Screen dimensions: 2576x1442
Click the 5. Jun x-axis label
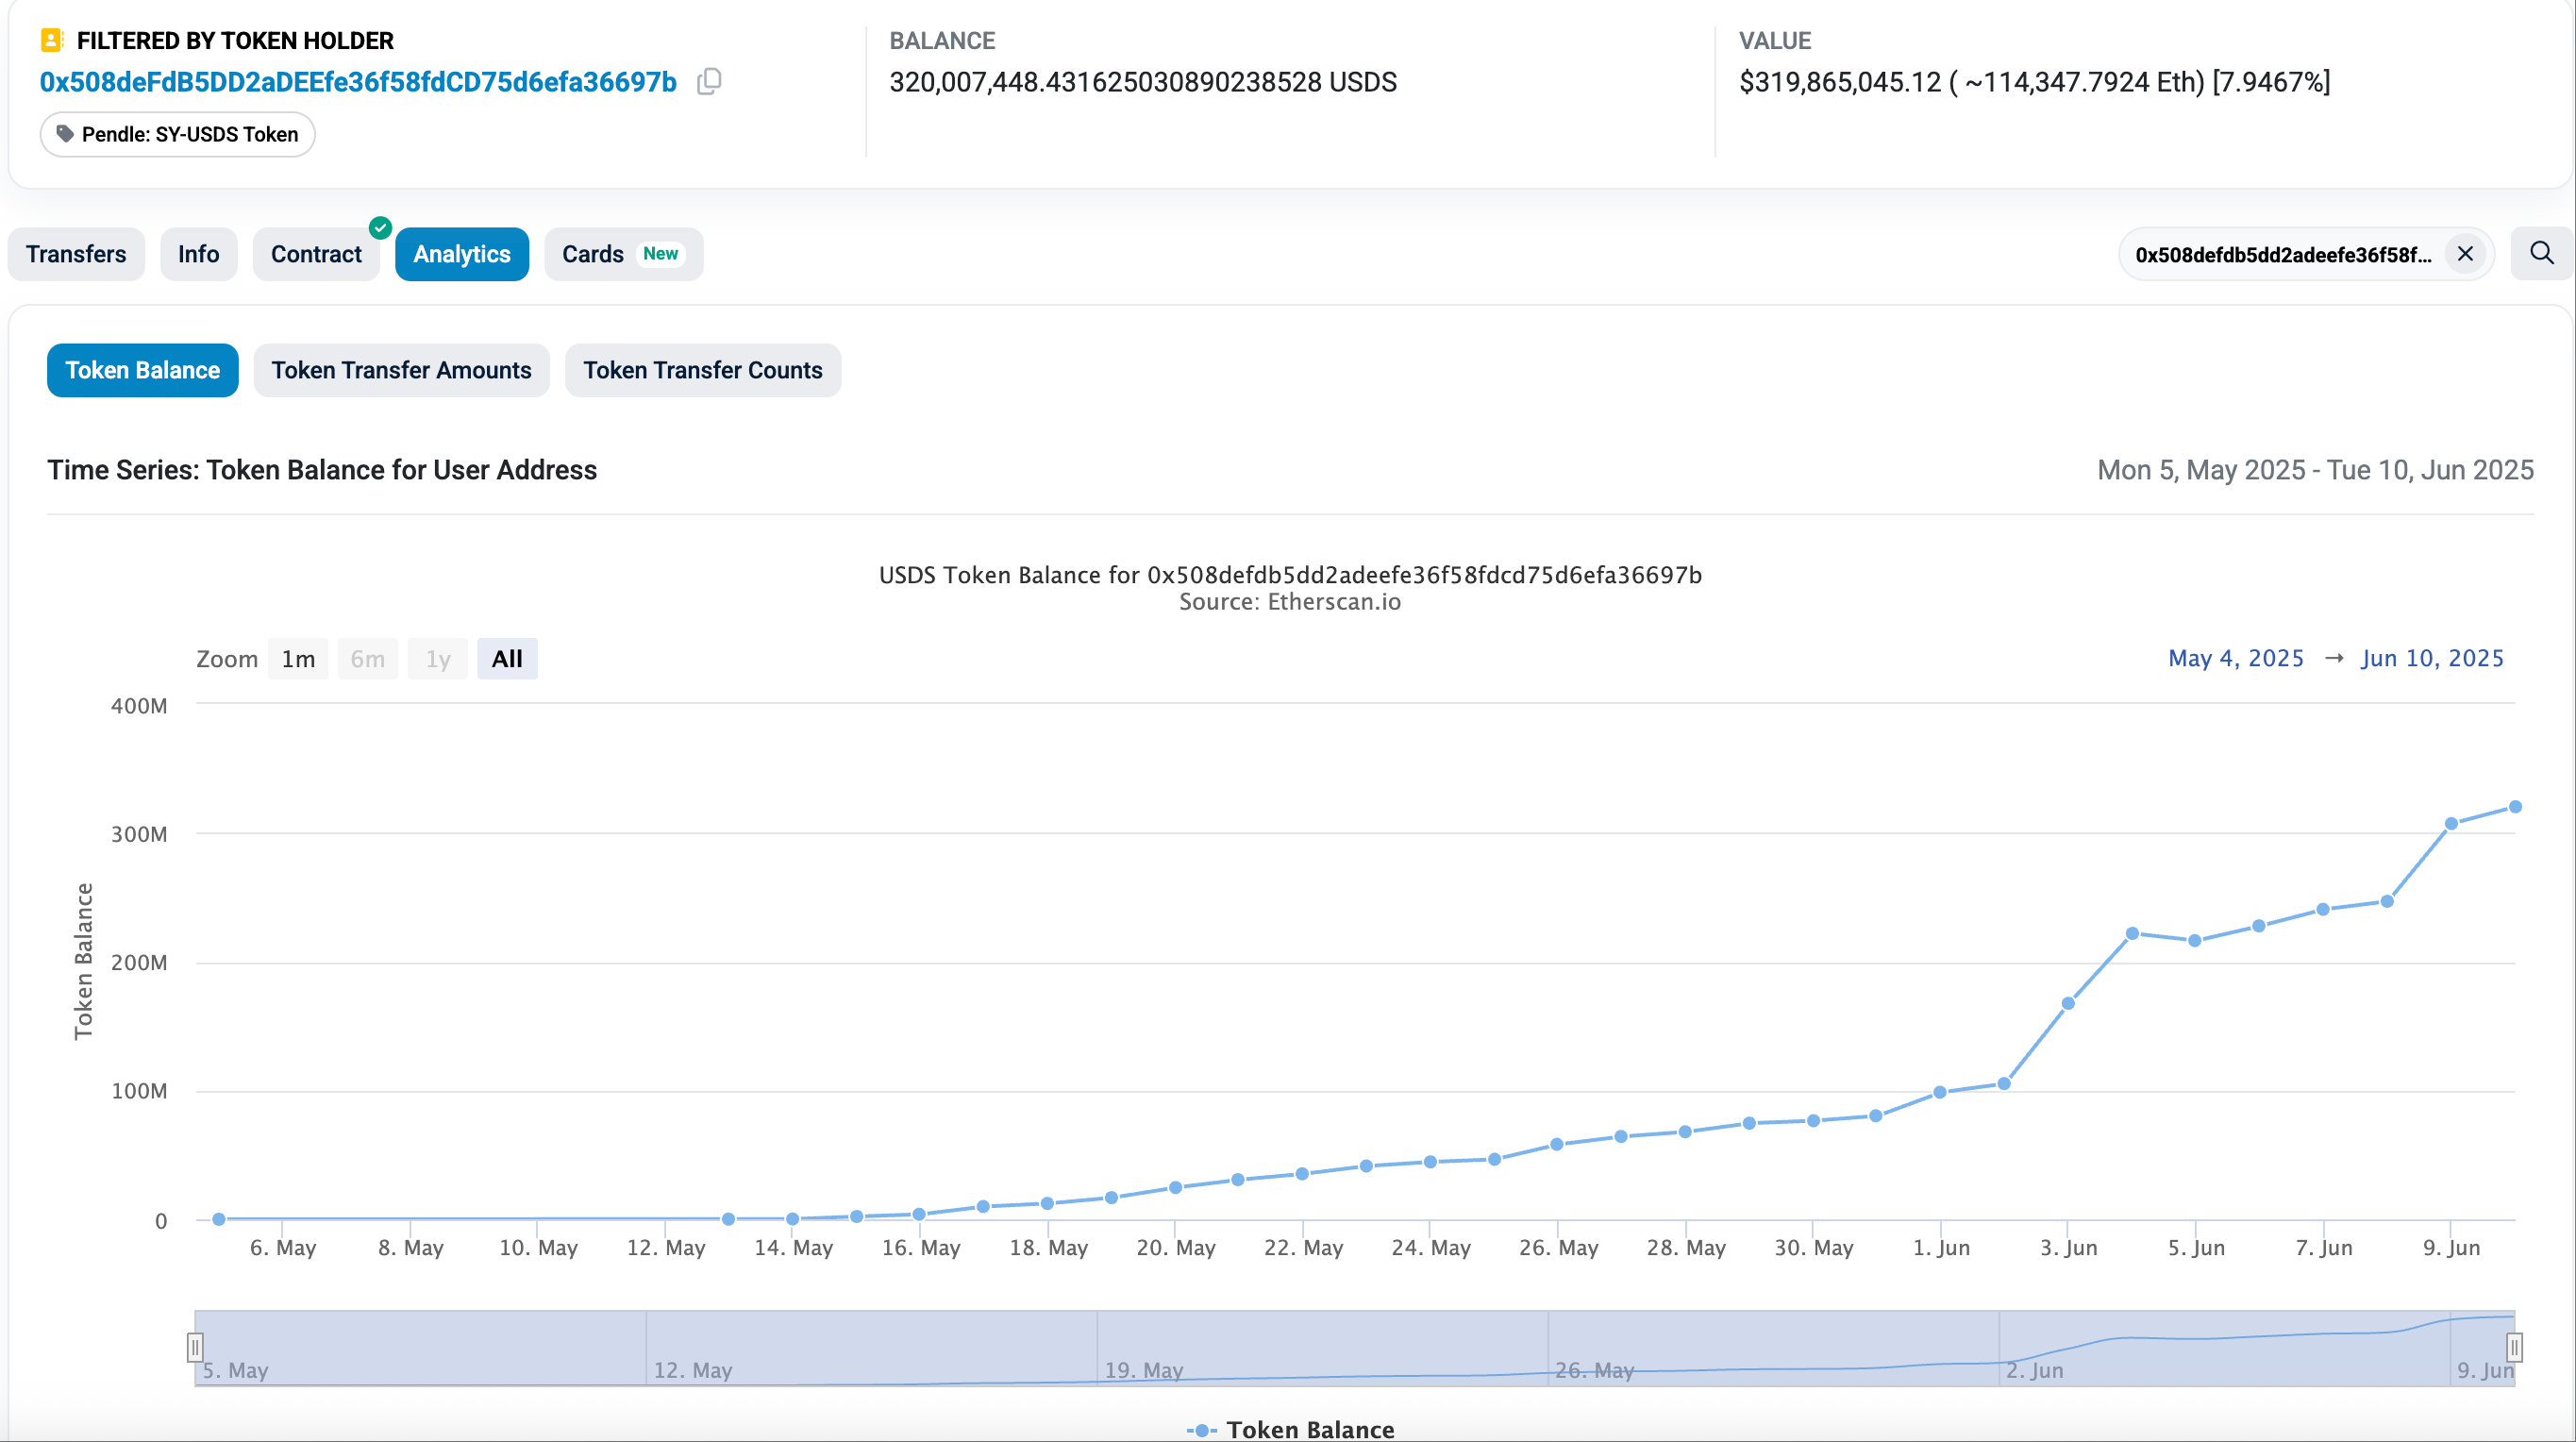(2196, 1248)
